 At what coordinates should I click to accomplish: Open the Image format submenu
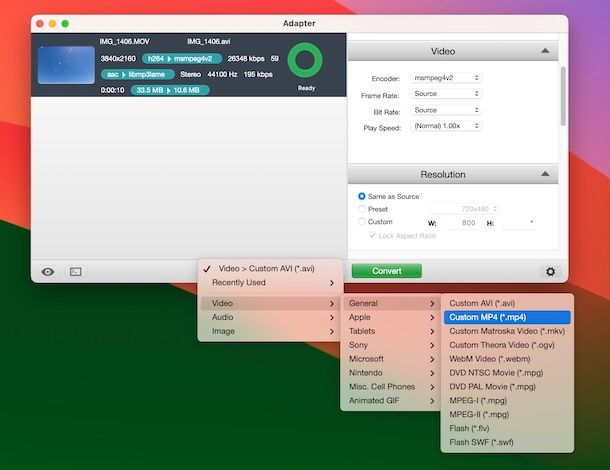coord(270,331)
